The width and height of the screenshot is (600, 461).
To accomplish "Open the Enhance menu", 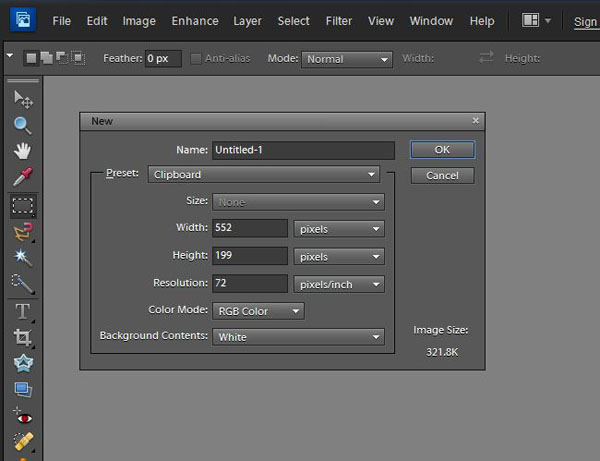I will pos(195,21).
